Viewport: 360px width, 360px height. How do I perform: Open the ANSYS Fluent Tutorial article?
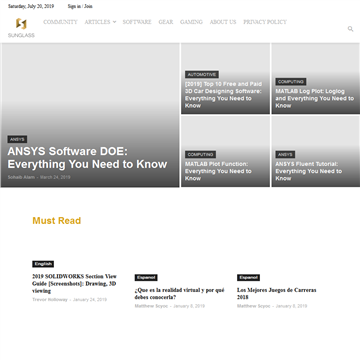click(309, 171)
